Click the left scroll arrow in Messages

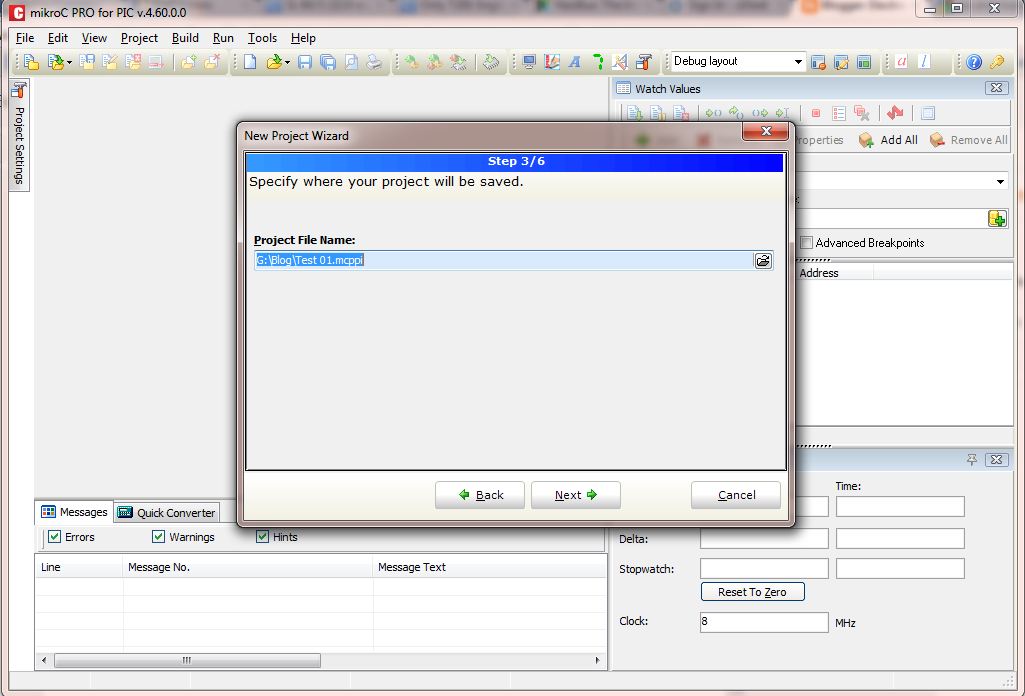44,660
